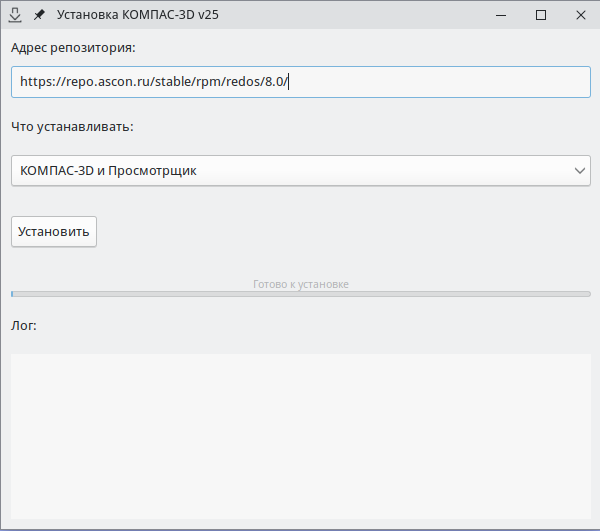
Task: Click the Установить button
Action: tap(54, 232)
